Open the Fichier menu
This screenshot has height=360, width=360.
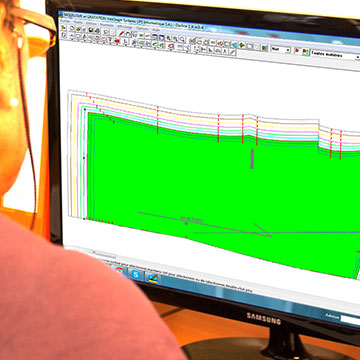pos(65,21)
